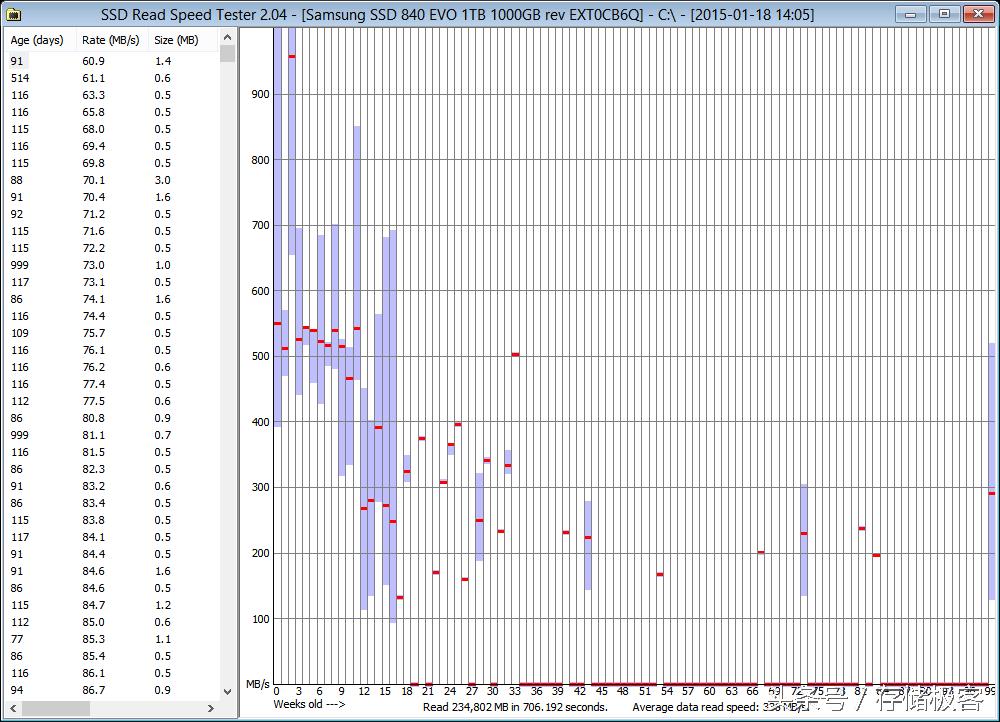Click the horizontal scrollbar thumb

(56, 709)
